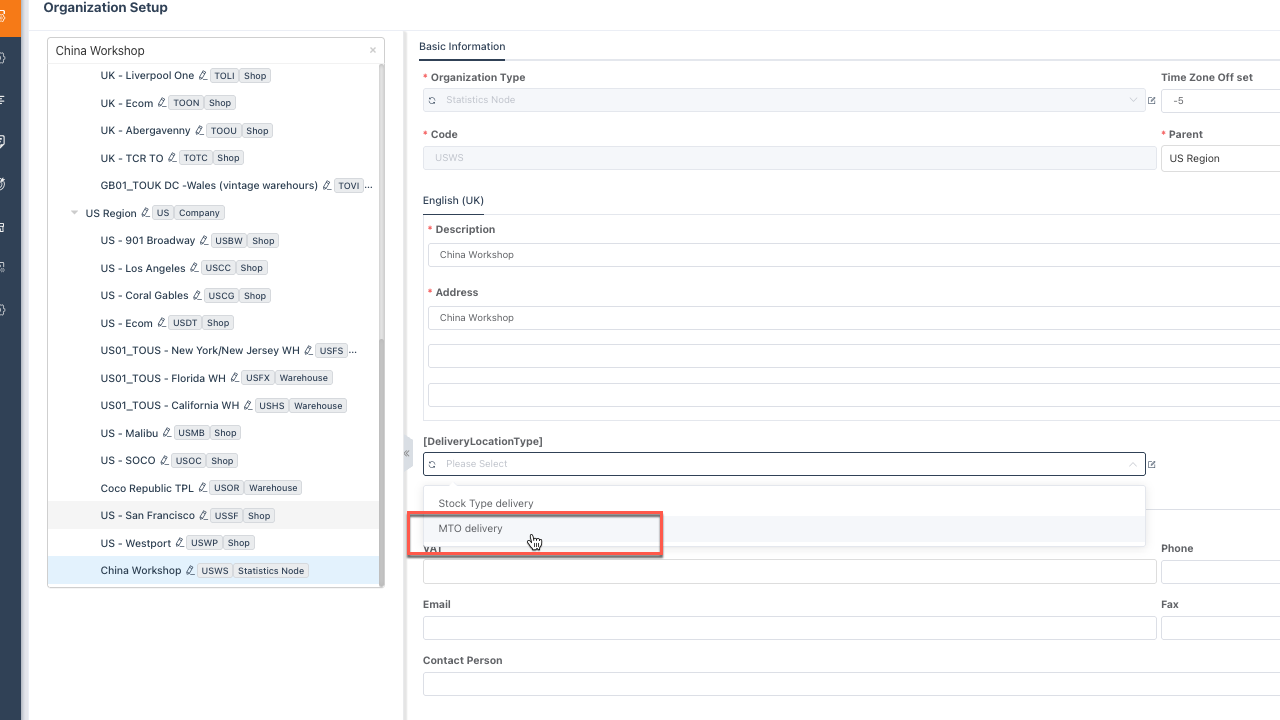Click into the Description input field
The width and height of the screenshot is (1280, 720).
coord(850,255)
